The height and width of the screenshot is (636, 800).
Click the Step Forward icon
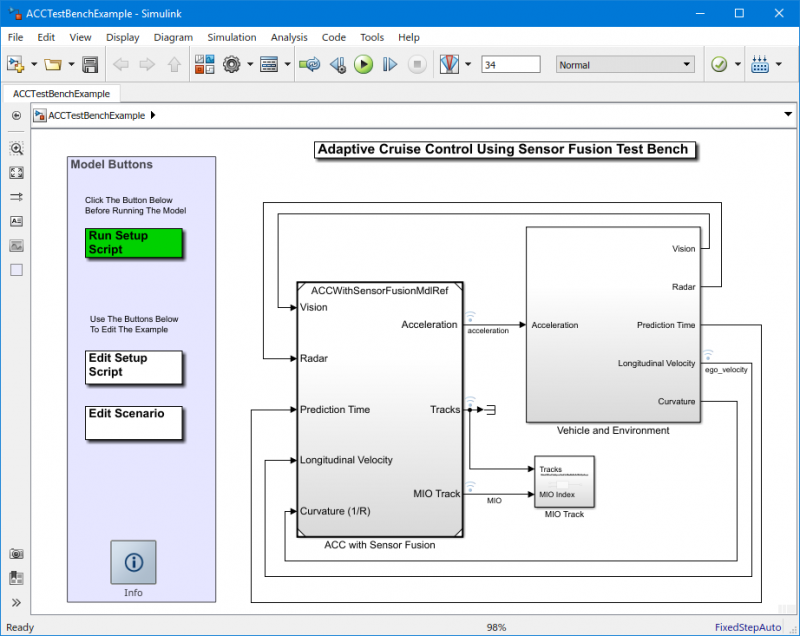[390, 65]
